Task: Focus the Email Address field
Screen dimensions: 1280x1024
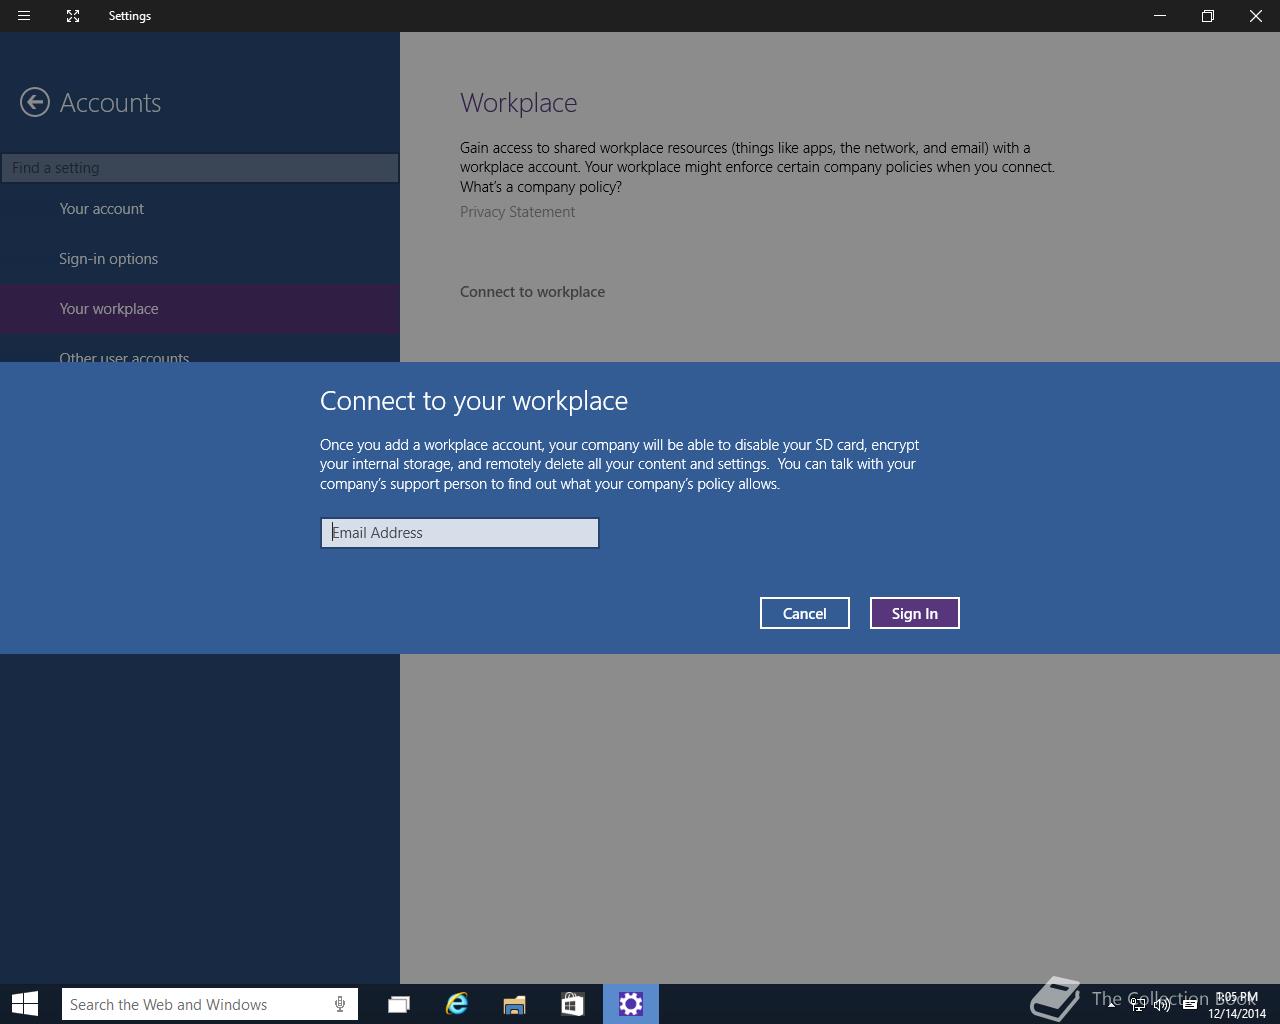Action: click(x=460, y=533)
